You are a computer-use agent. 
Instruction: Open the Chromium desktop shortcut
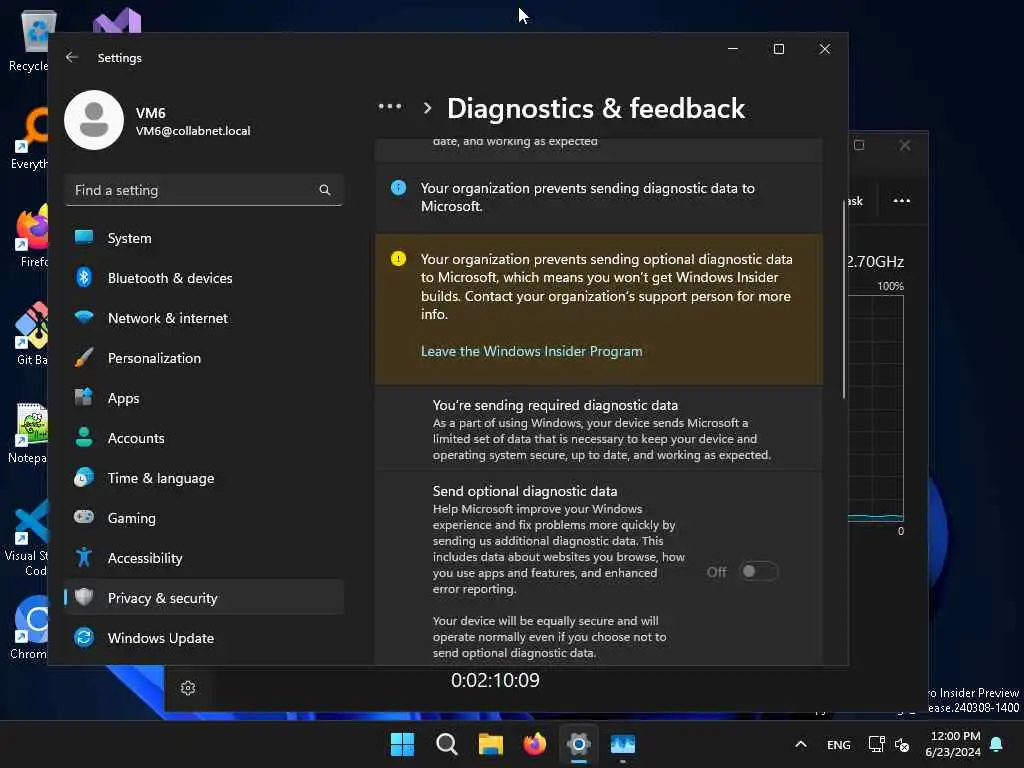29,628
